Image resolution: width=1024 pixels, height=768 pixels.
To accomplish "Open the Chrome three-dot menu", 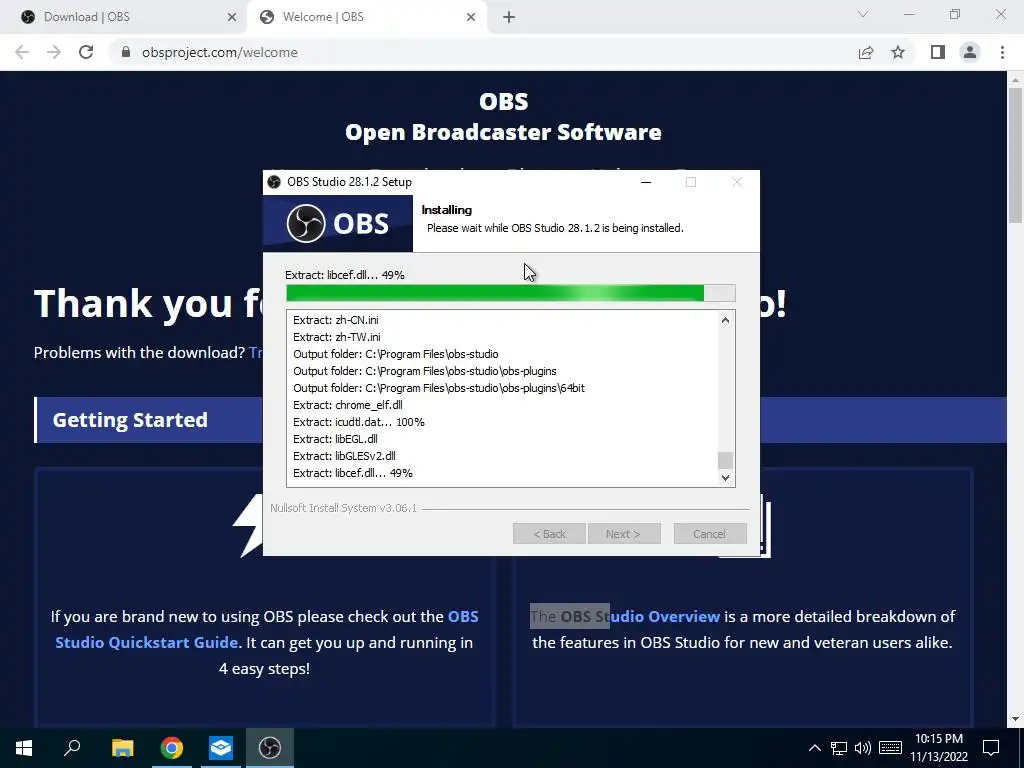I will coord(1002,52).
